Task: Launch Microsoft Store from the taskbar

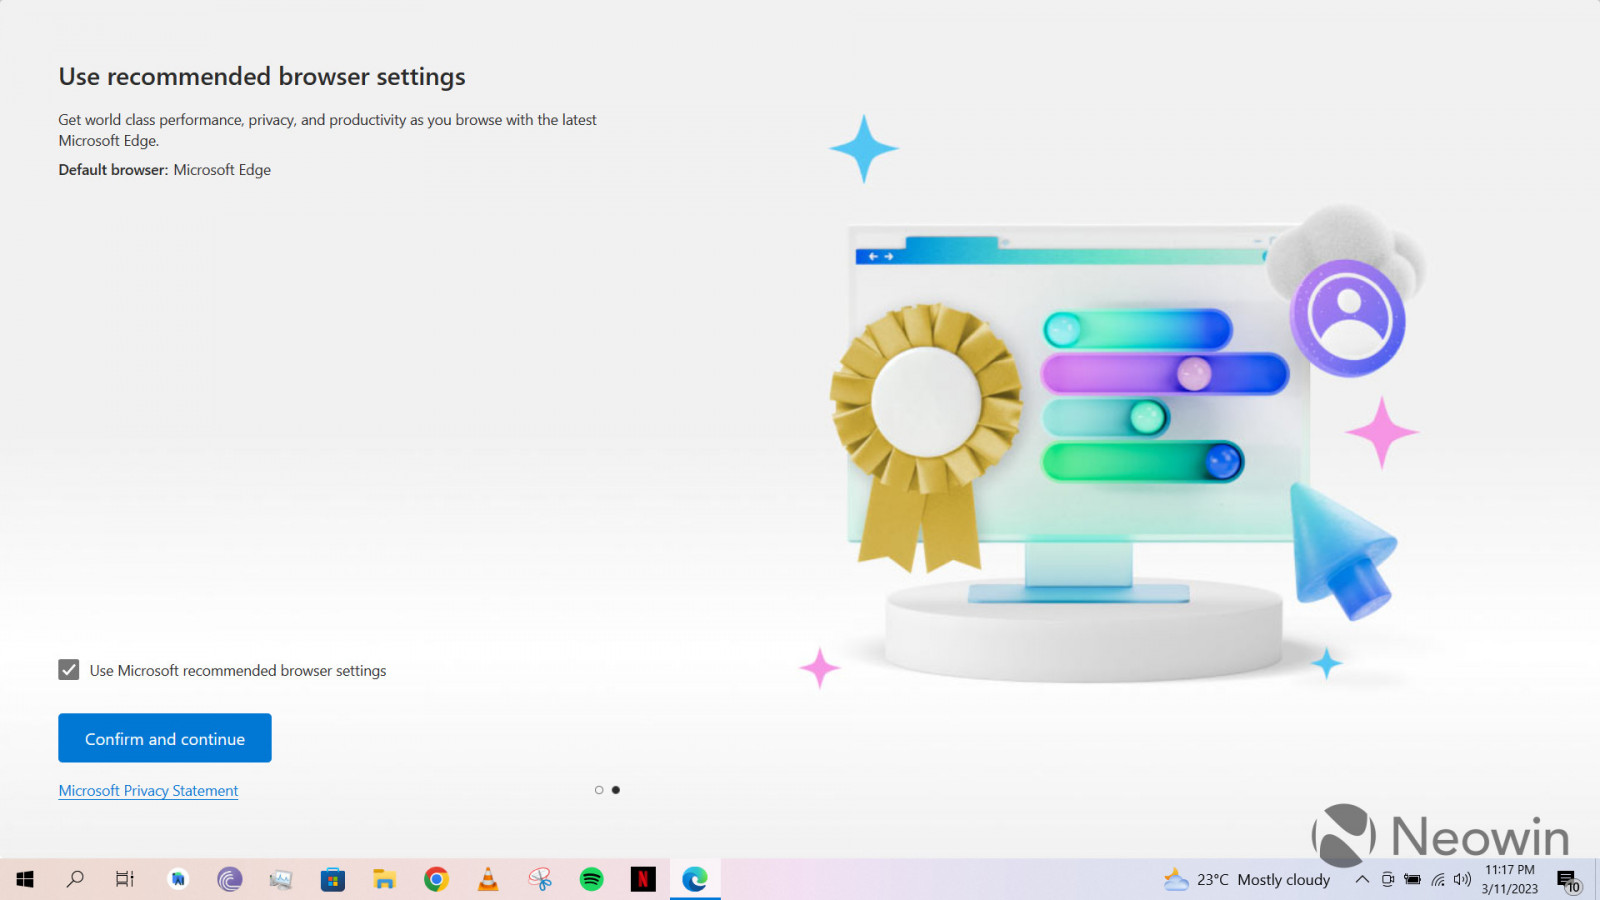Action: 333,879
